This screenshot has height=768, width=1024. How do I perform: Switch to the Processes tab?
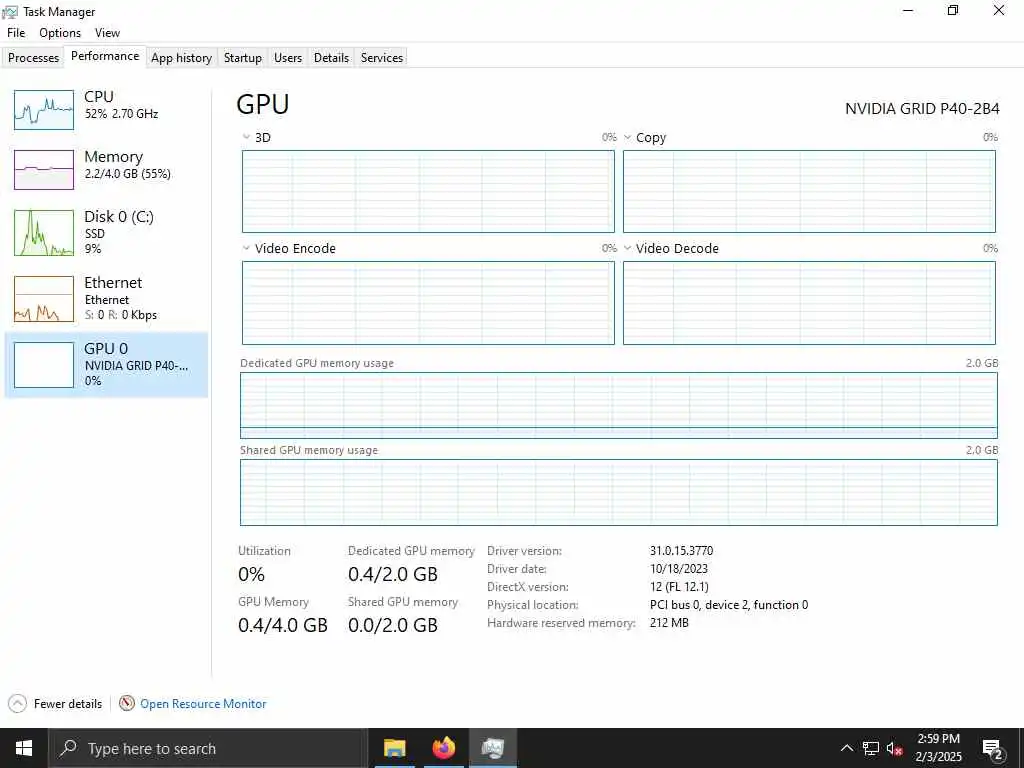[33, 57]
